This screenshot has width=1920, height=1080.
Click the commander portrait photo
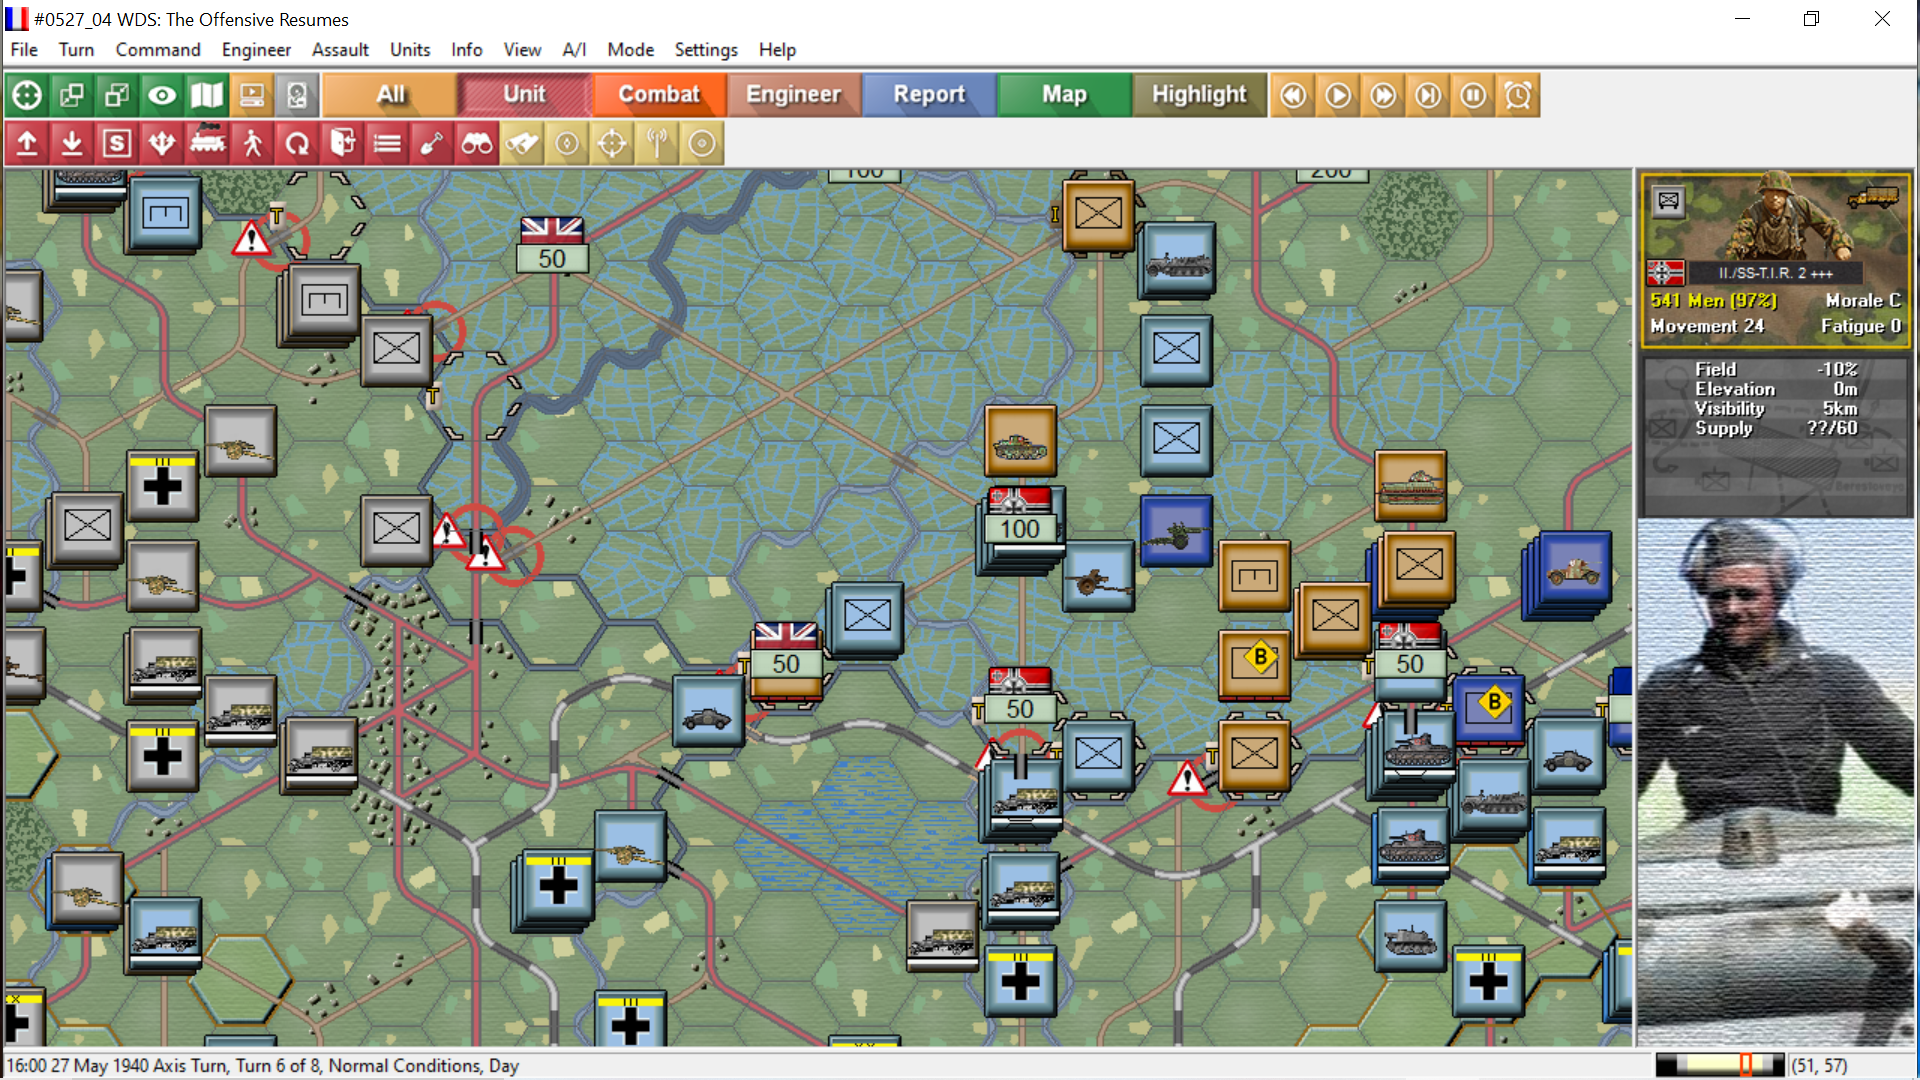1776,782
